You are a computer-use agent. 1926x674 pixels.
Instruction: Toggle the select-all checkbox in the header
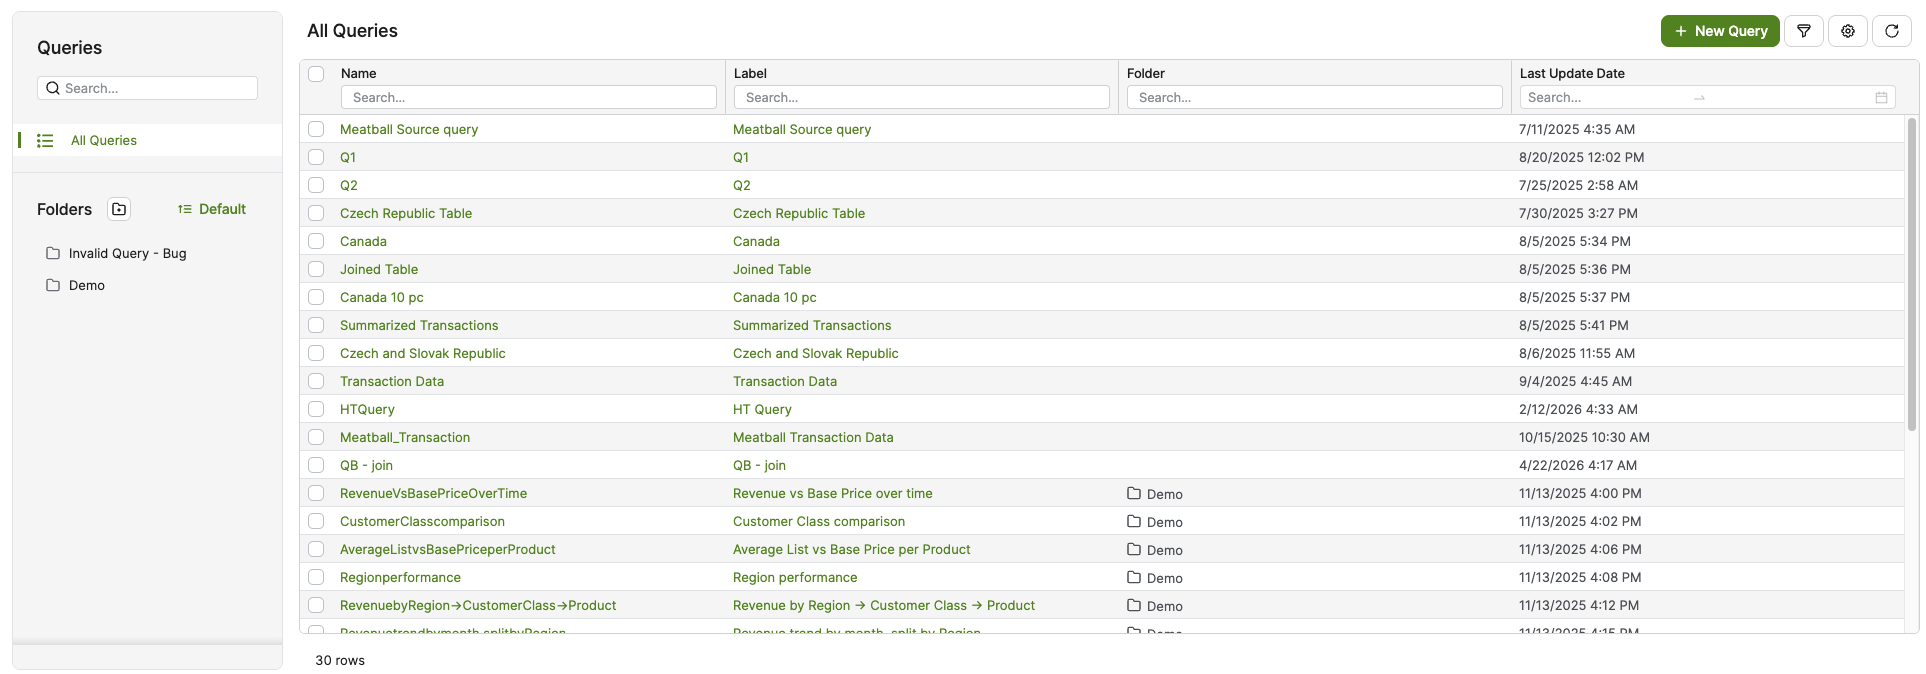pyautogui.click(x=316, y=74)
